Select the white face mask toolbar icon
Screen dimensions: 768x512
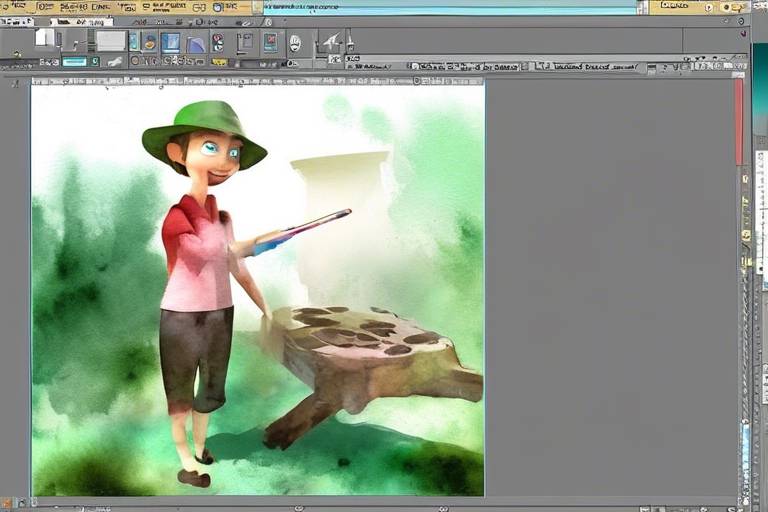click(294, 44)
